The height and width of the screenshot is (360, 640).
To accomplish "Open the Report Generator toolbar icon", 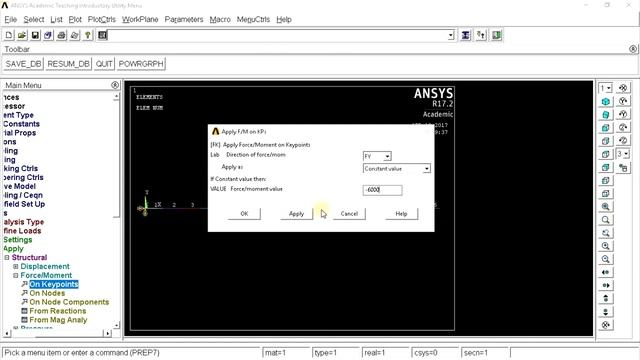I will [74, 35].
